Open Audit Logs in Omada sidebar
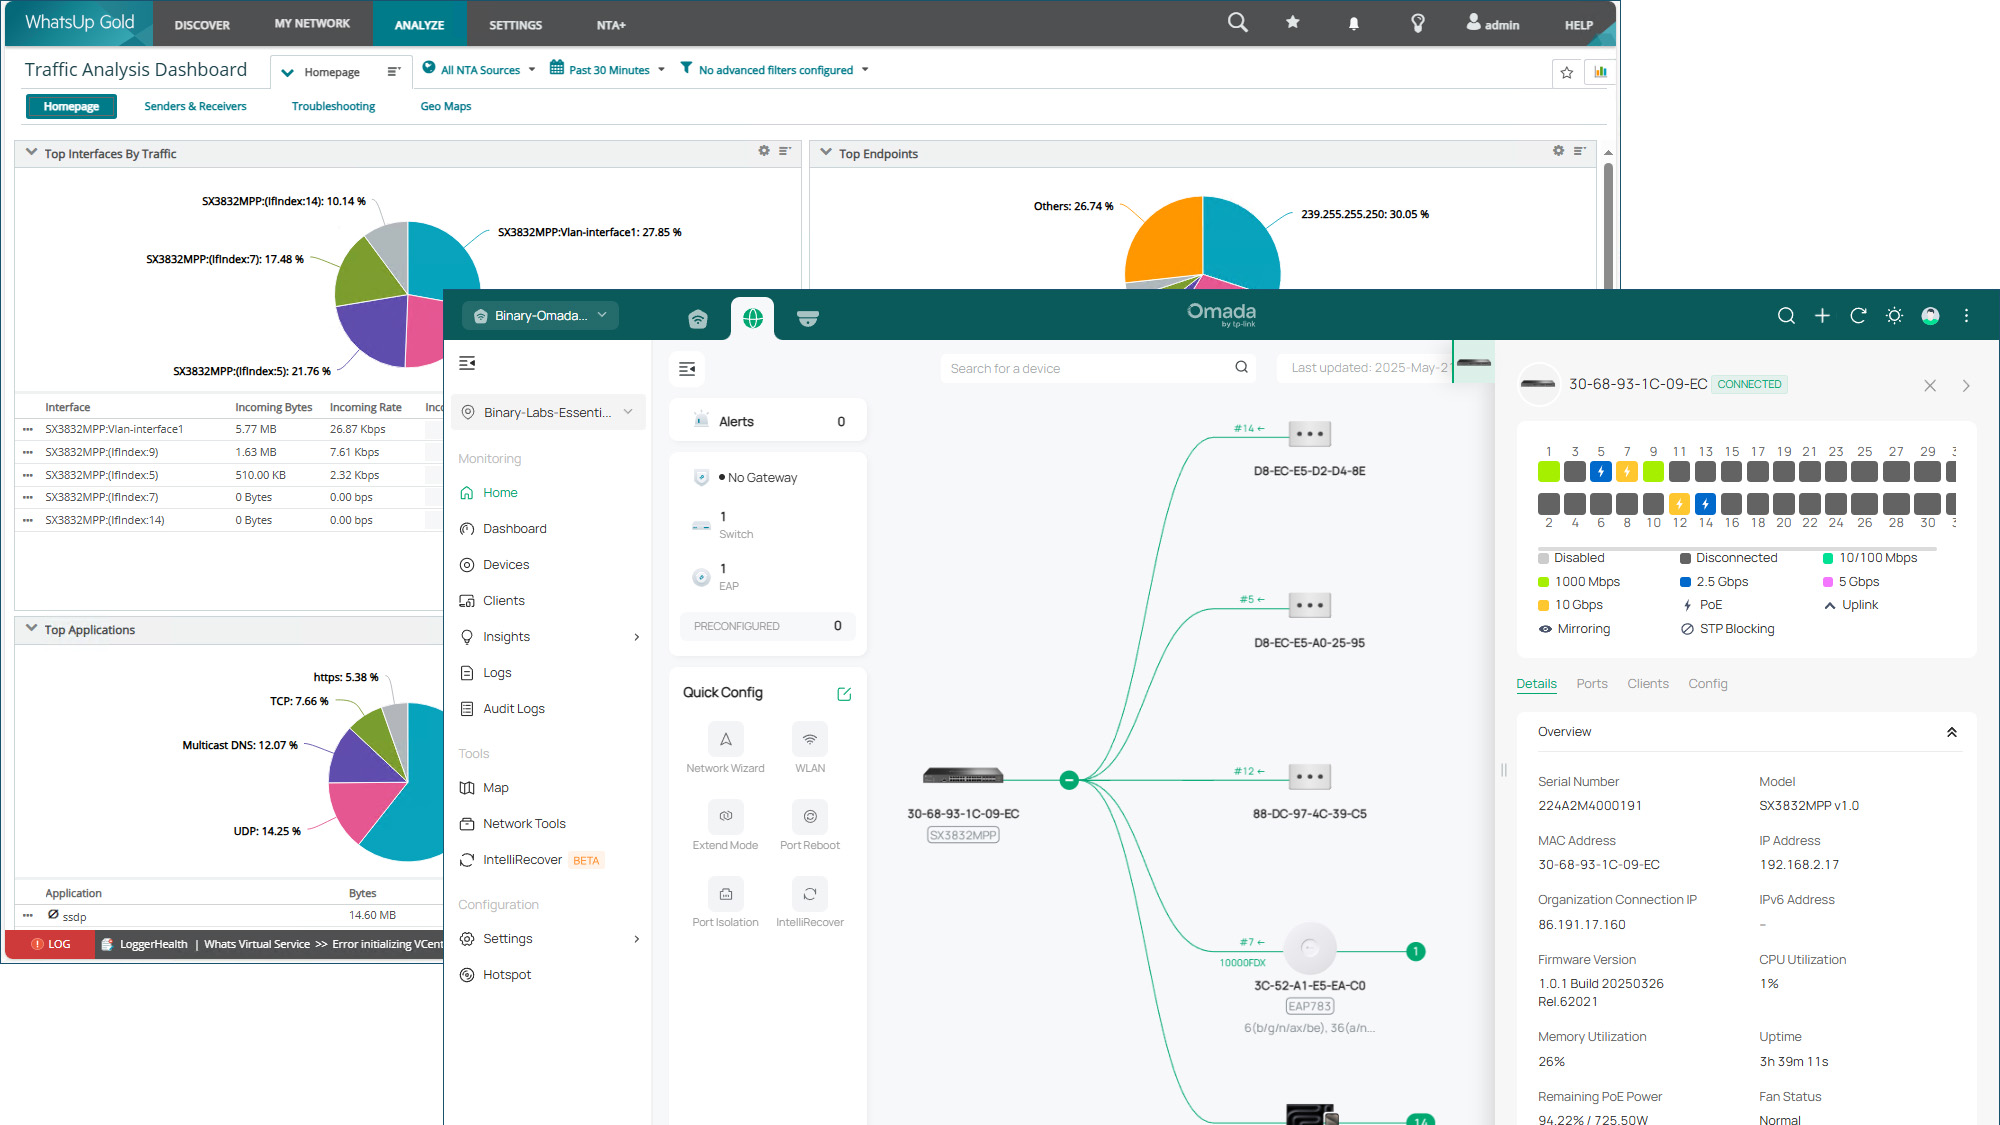Image resolution: width=2000 pixels, height=1125 pixels. 513,709
